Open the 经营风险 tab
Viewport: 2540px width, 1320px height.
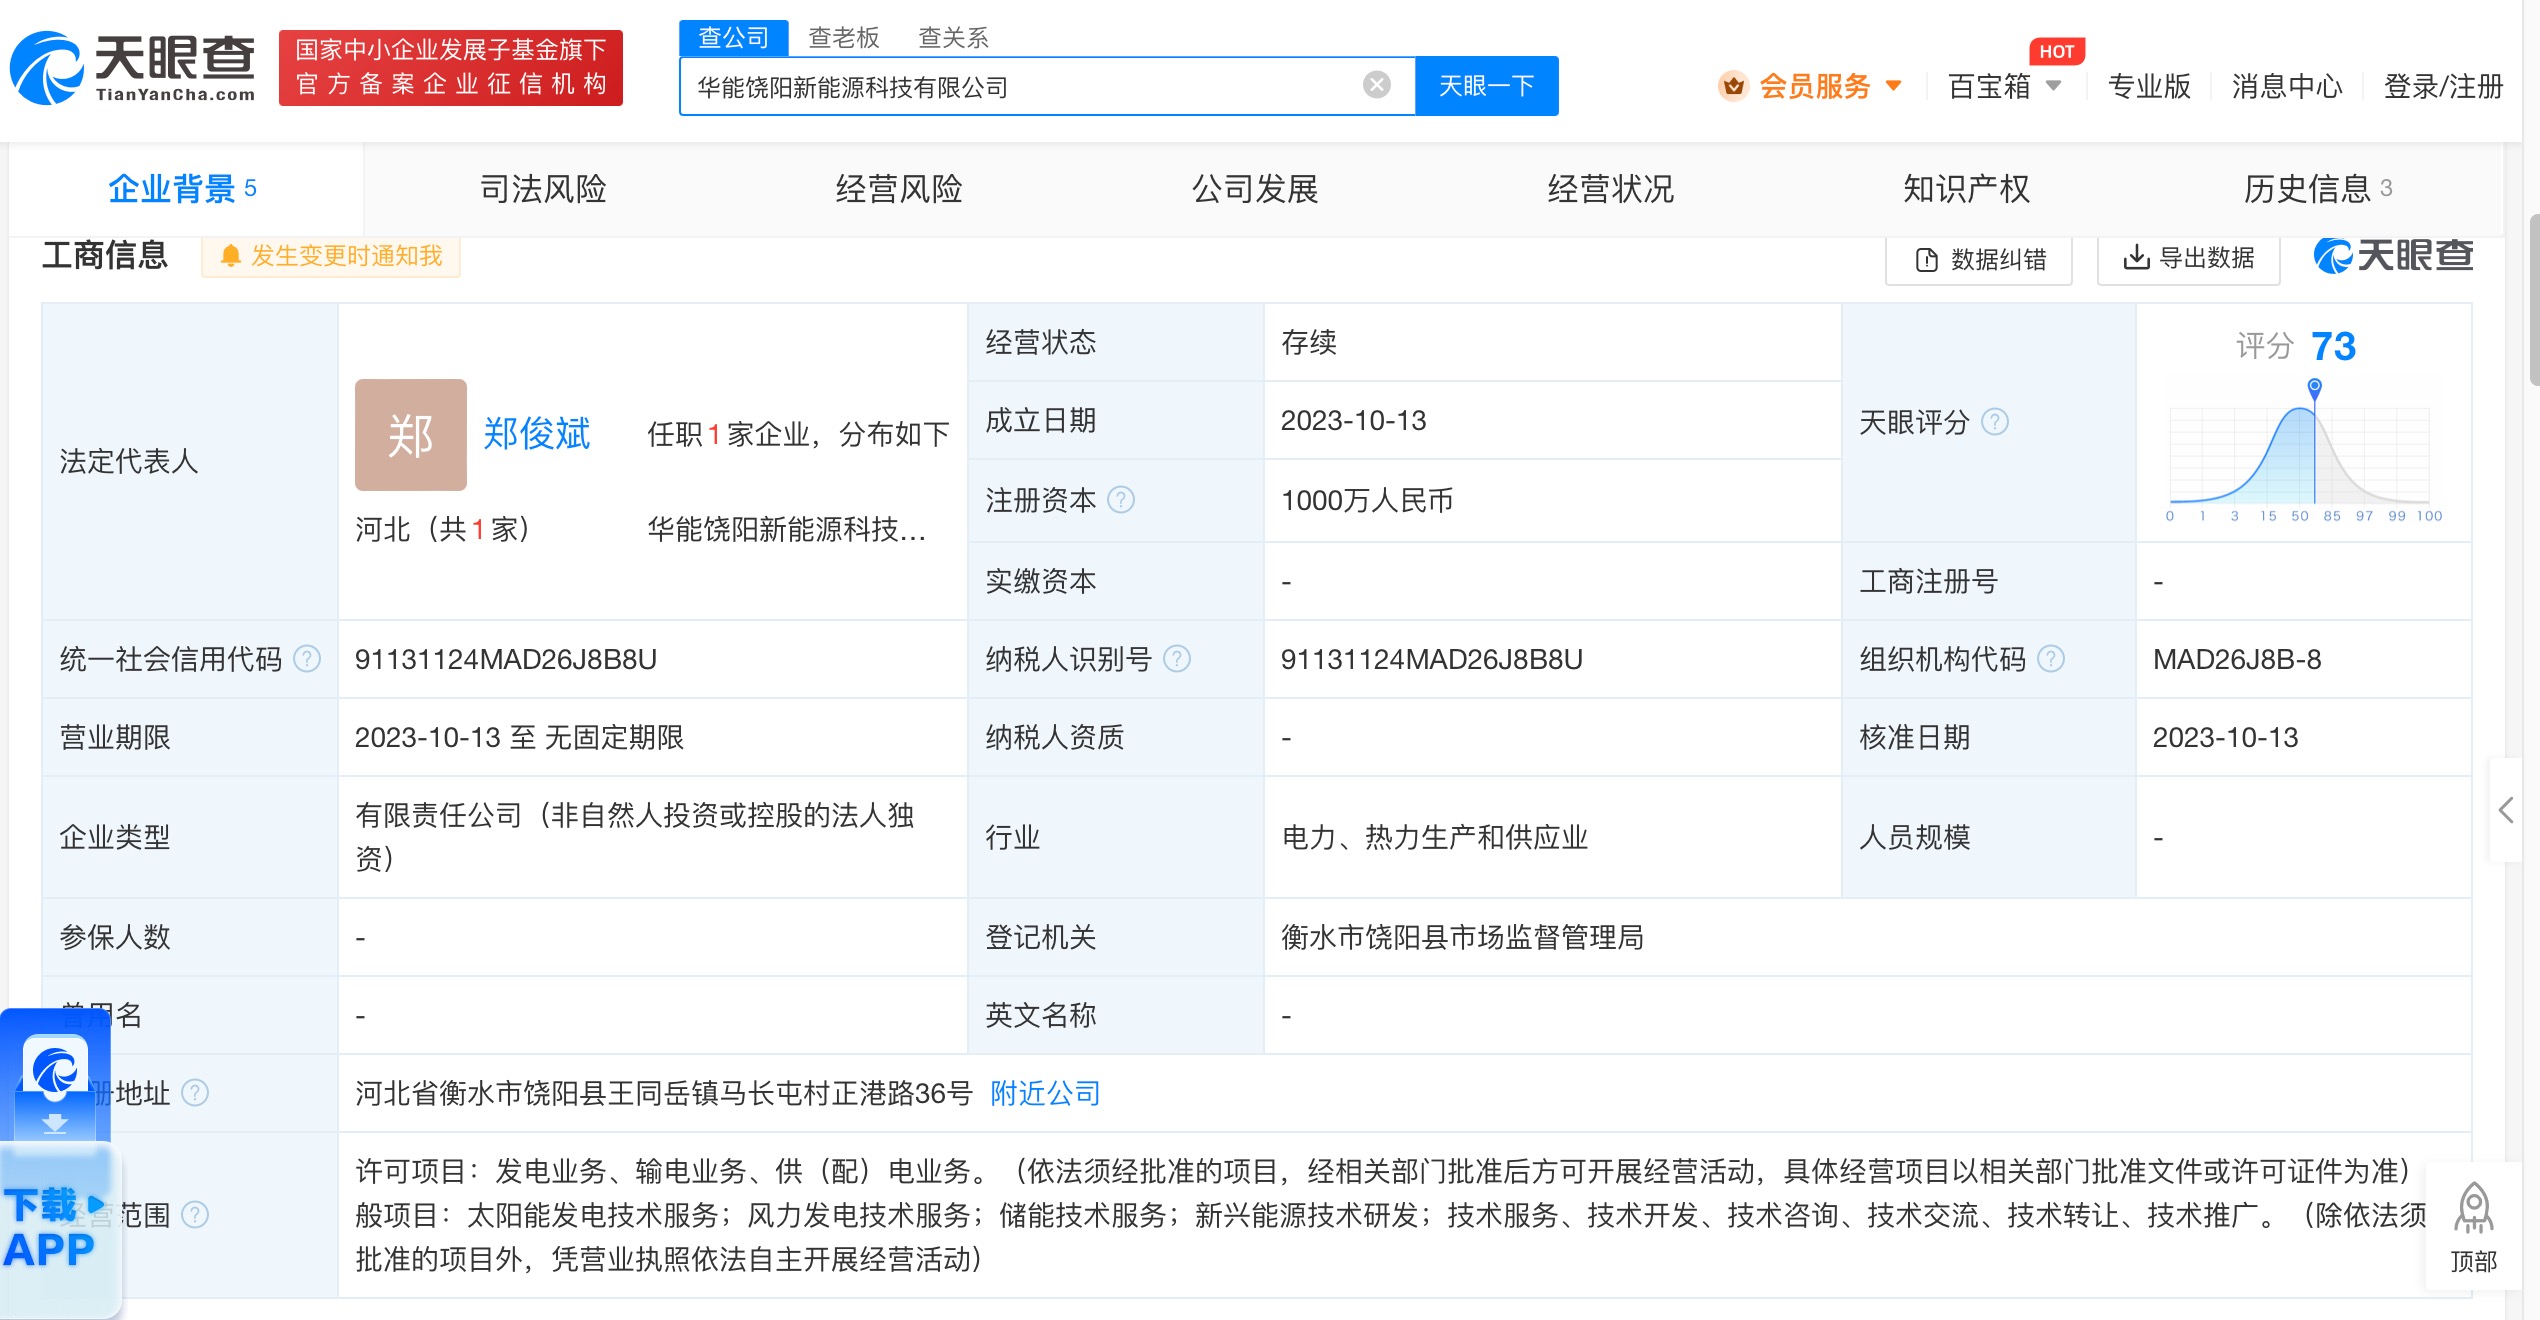coord(899,189)
